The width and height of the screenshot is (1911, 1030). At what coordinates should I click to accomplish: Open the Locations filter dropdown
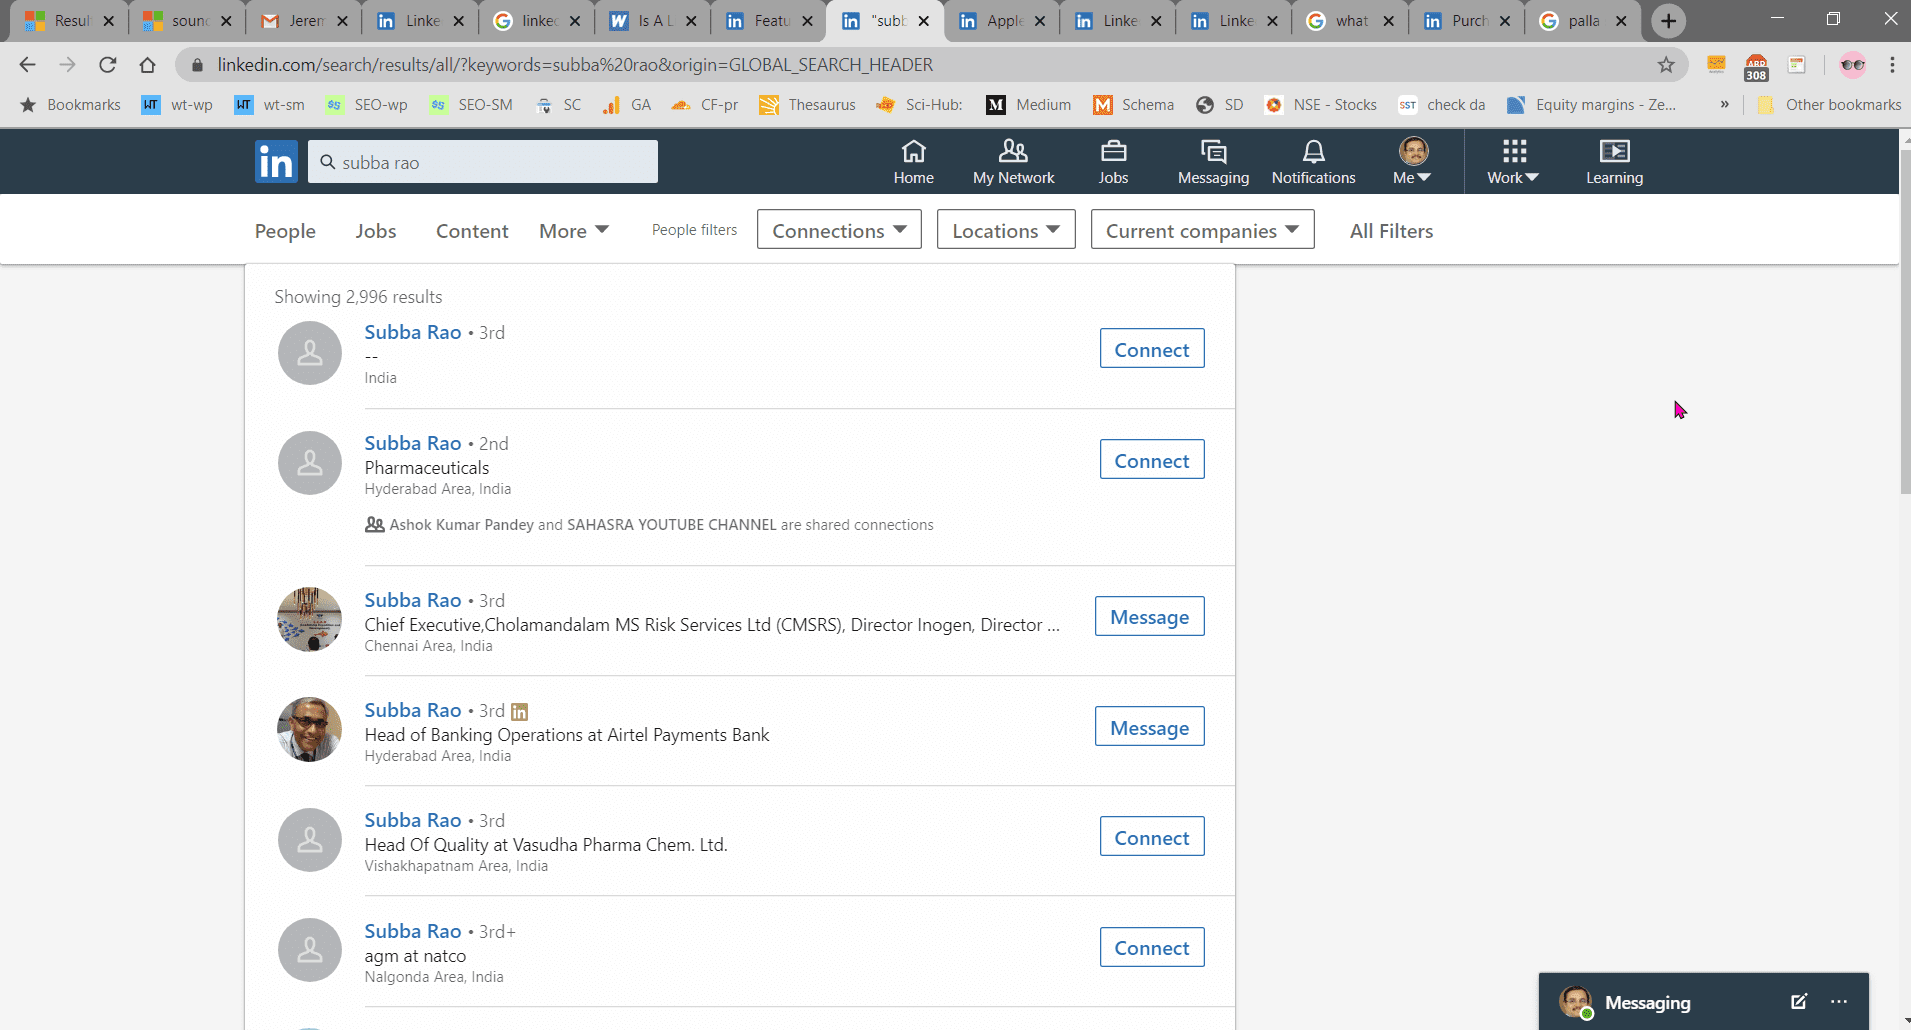[1005, 230]
